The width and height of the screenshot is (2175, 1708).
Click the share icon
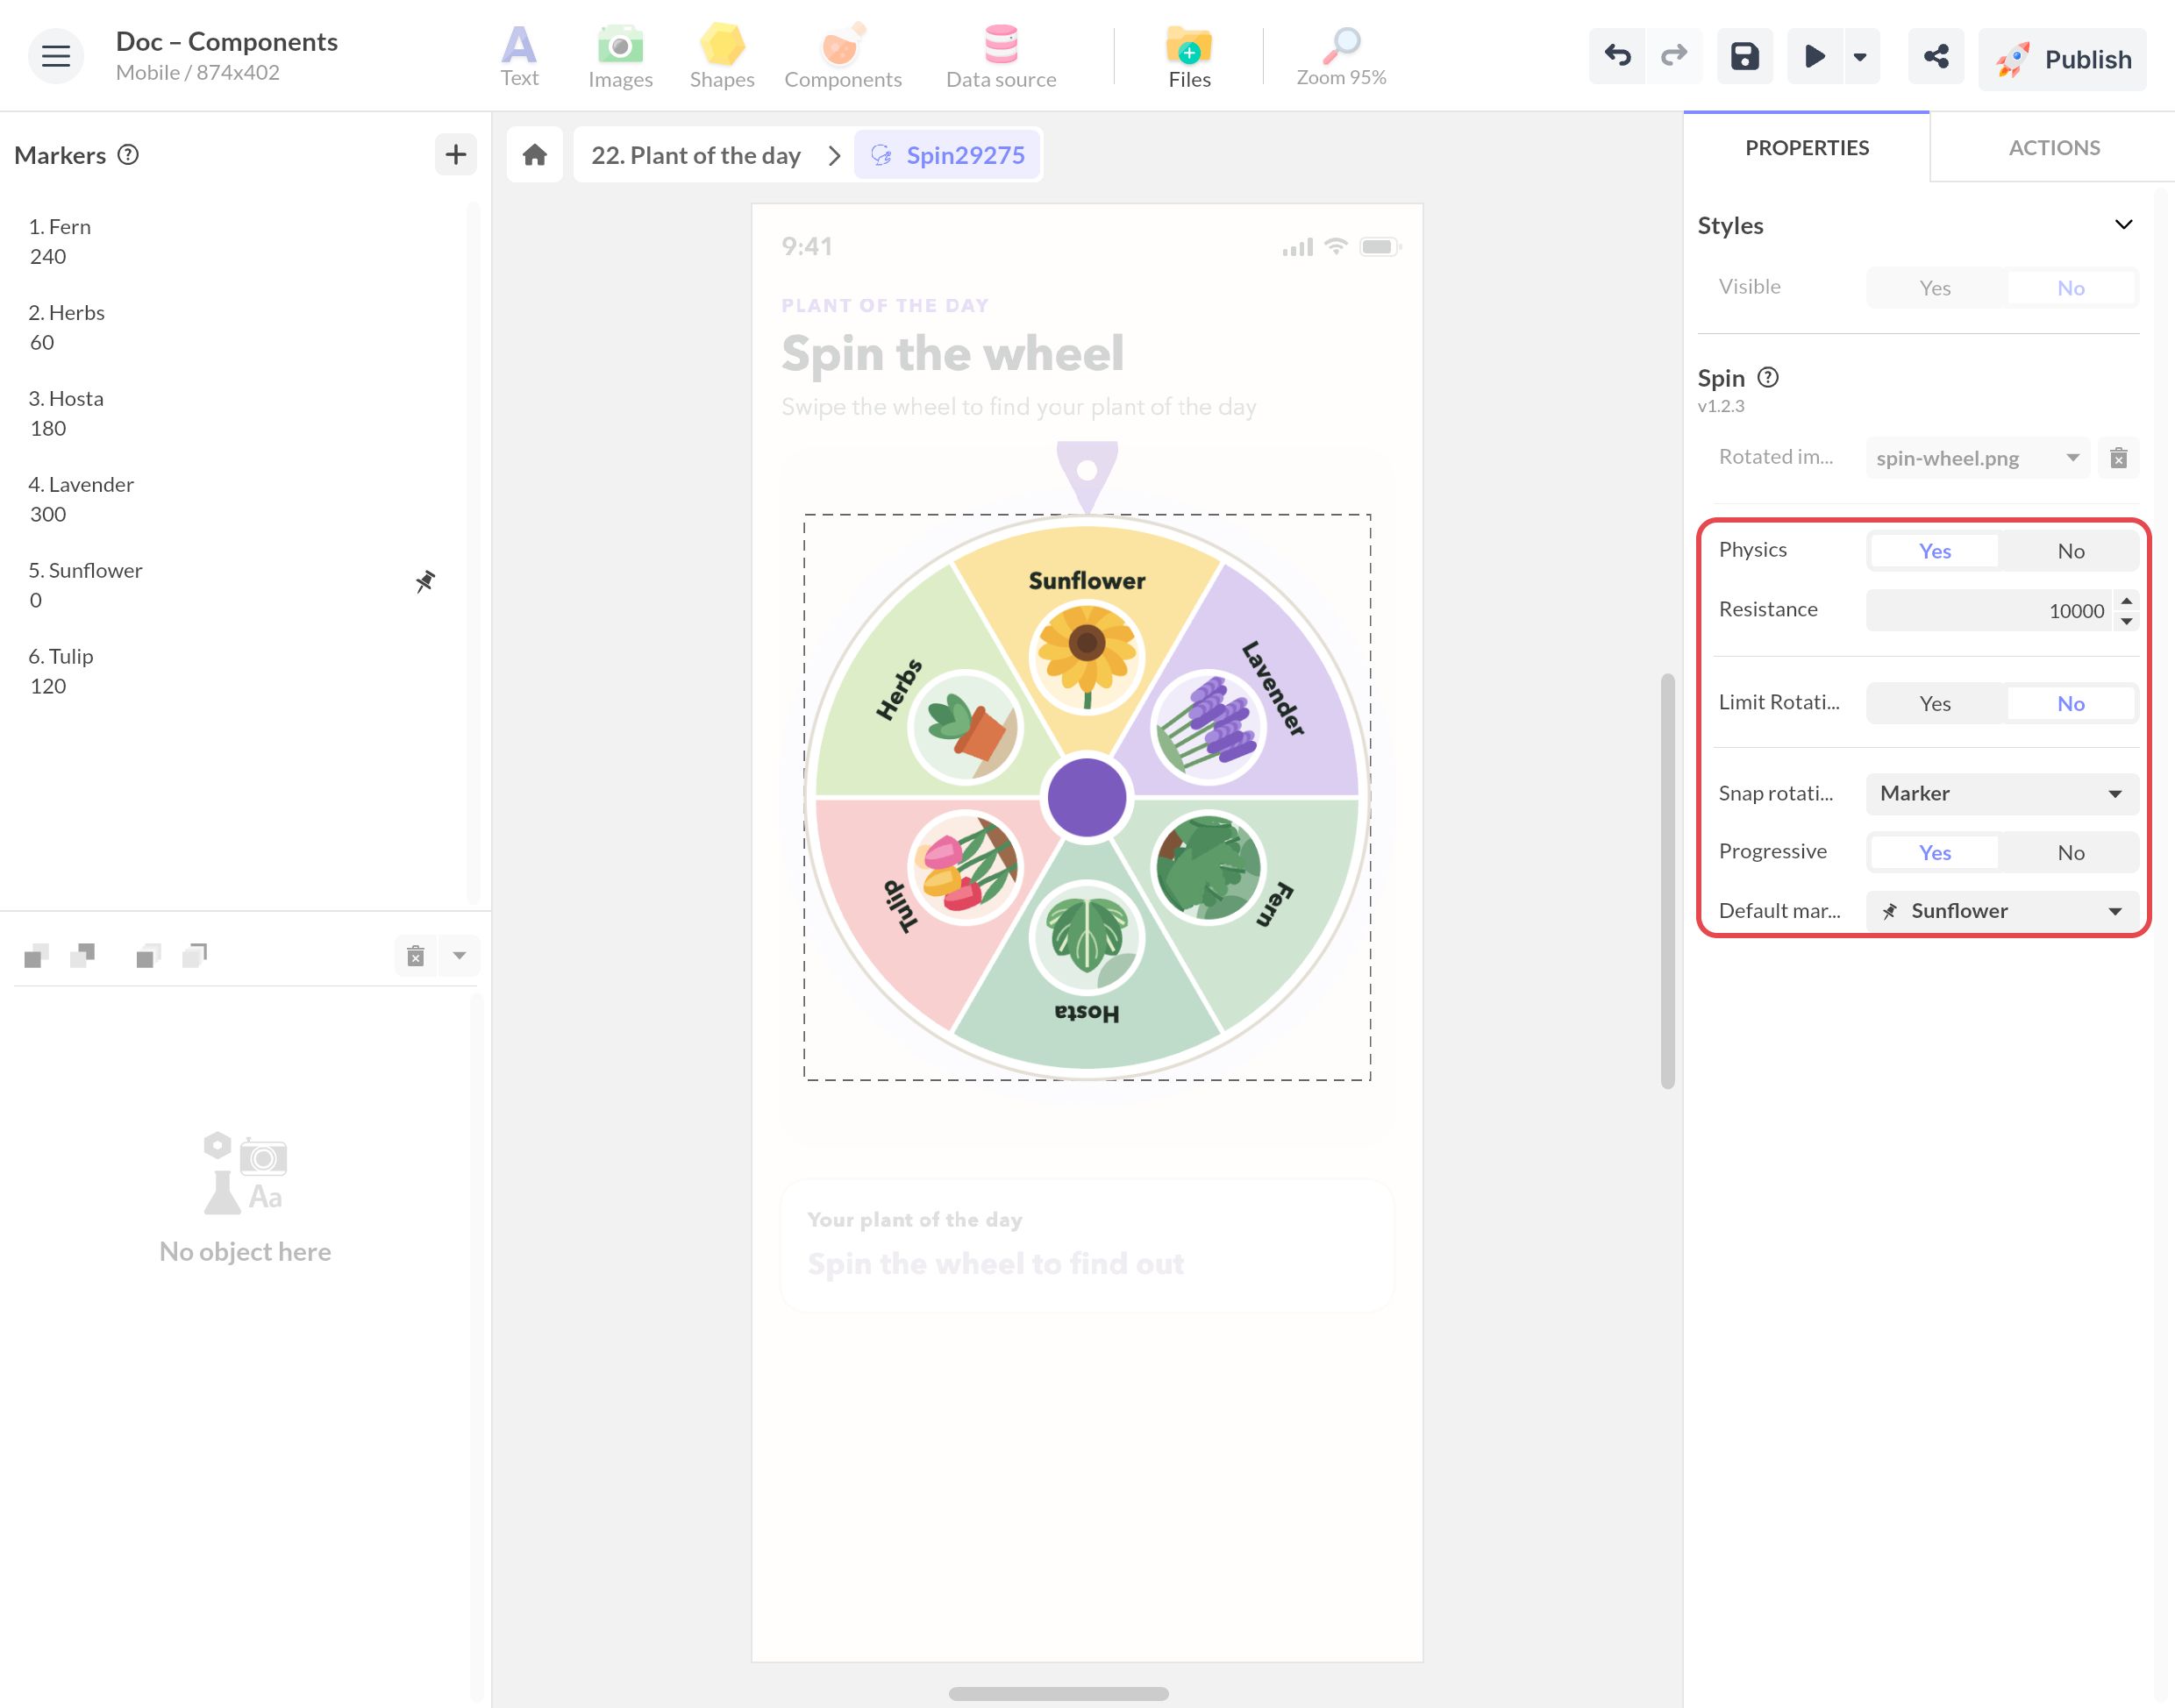[1936, 56]
